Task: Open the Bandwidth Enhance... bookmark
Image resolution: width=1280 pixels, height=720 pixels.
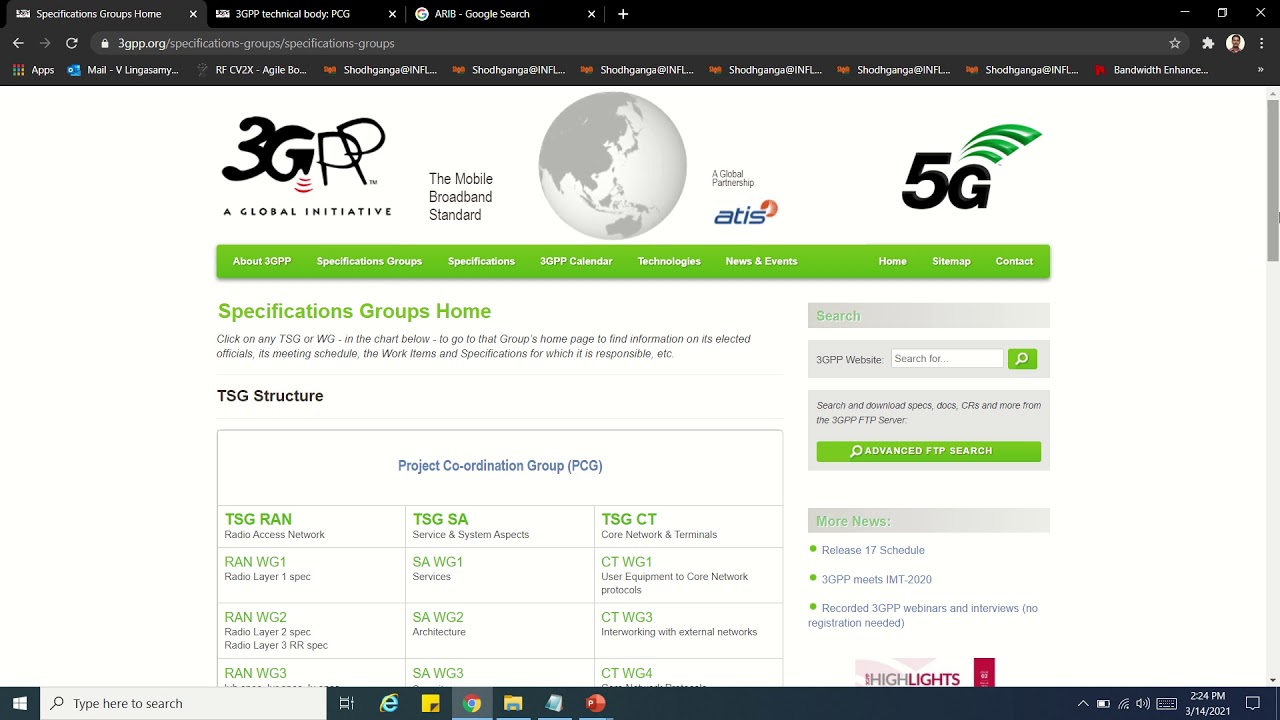Action: [1152, 70]
